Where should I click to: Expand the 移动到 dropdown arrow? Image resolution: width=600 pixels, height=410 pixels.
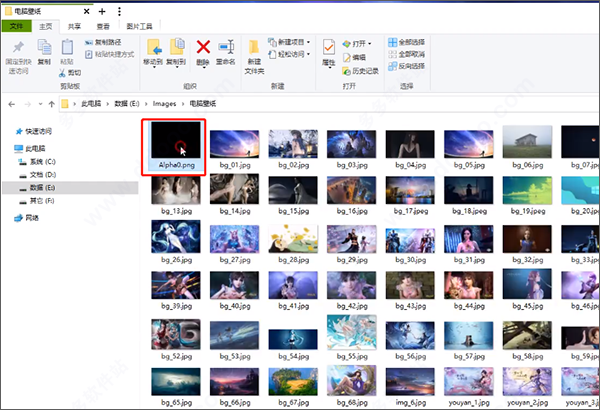coord(154,67)
